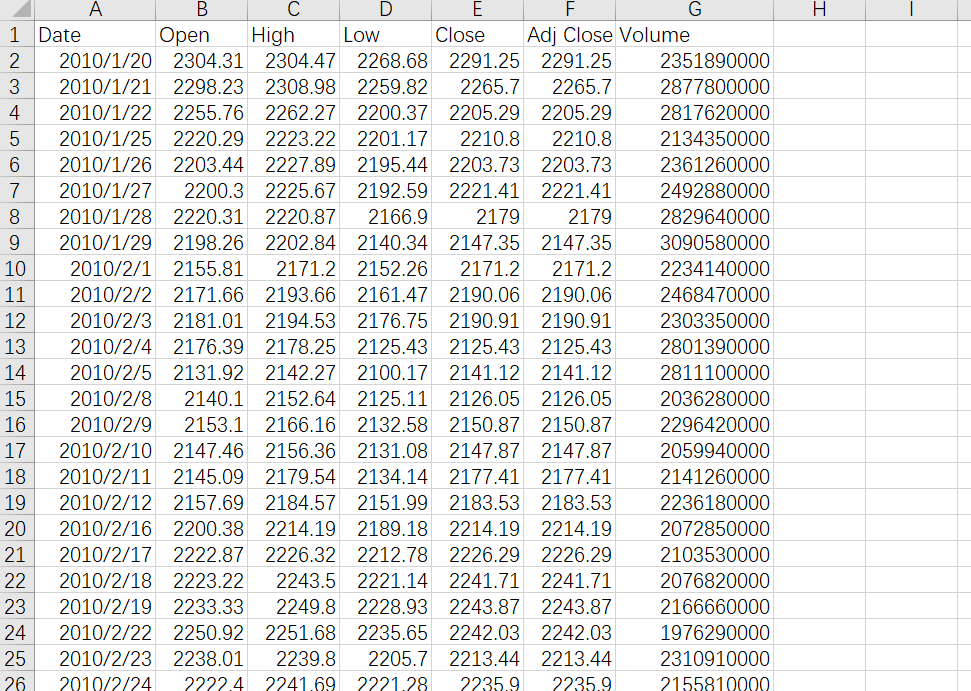The height and width of the screenshot is (691, 971).
Task: Select High value 2179.54
Action: [294, 477]
